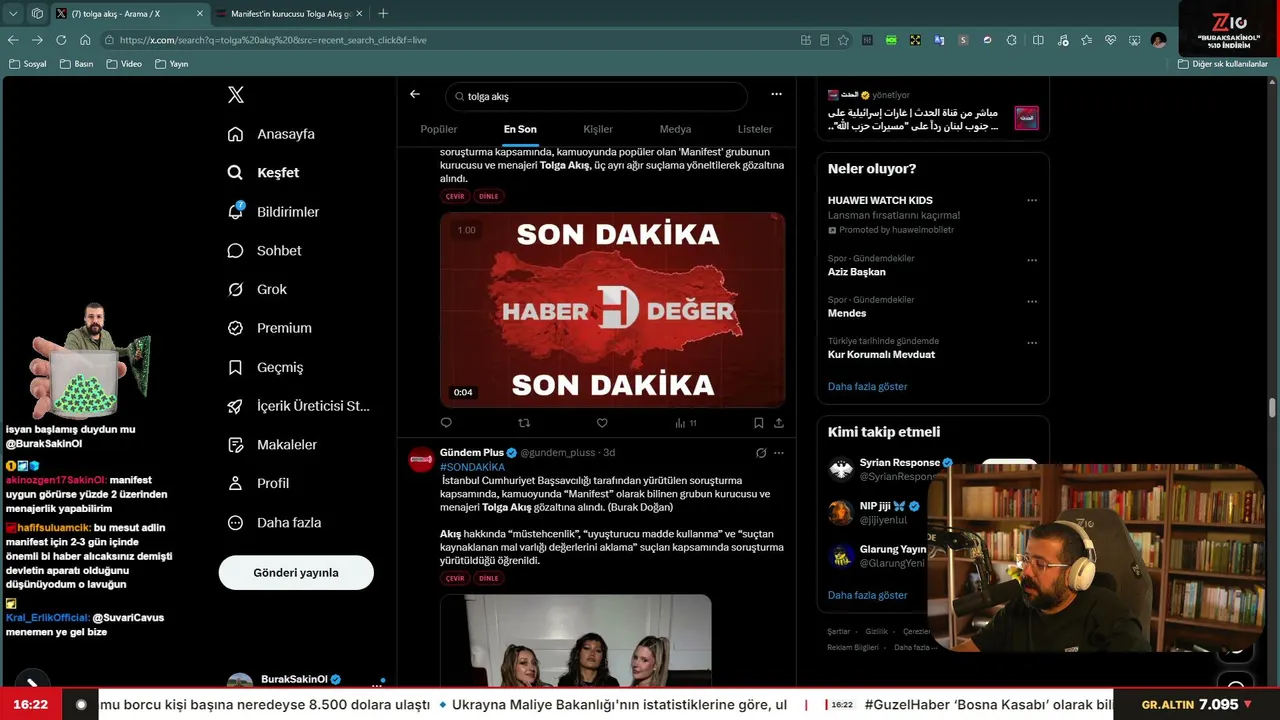Select the En Son tab
Image resolution: width=1280 pixels, height=720 pixels.
point(520,129)
